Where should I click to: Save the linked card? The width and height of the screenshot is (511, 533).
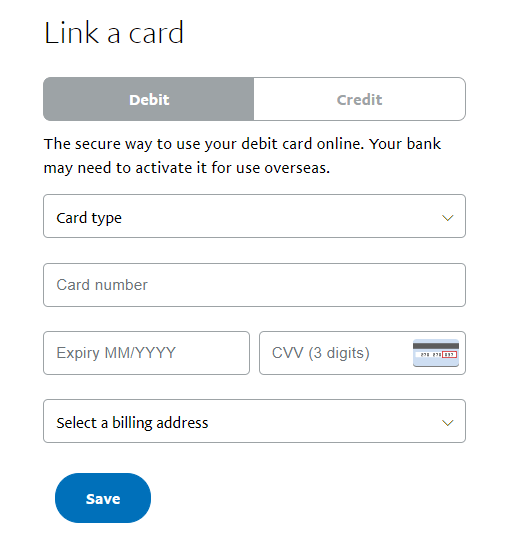pyautogui.click(x=103, y=498)
